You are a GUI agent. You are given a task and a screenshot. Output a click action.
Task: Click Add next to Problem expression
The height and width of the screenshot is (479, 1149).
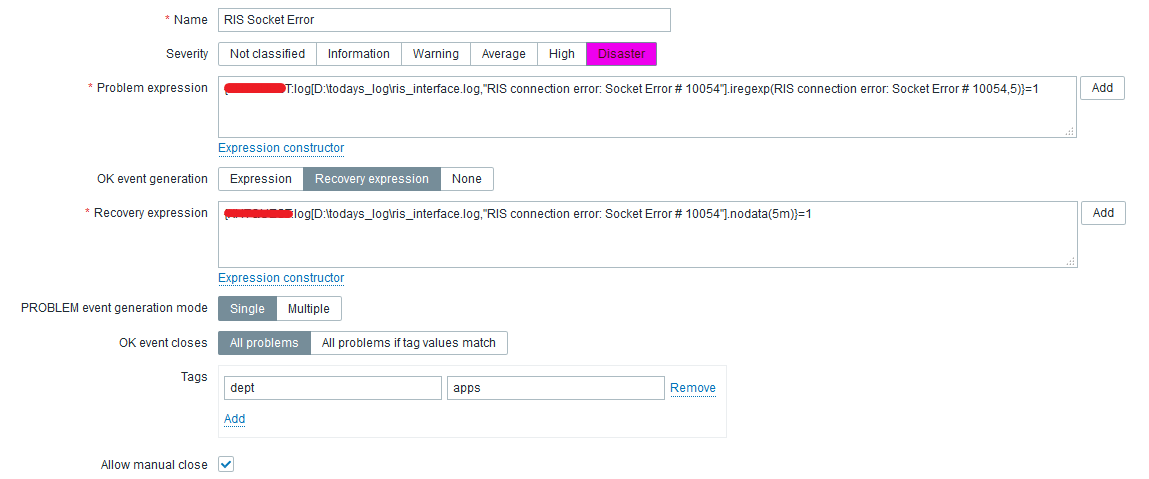coord(1102,88)
